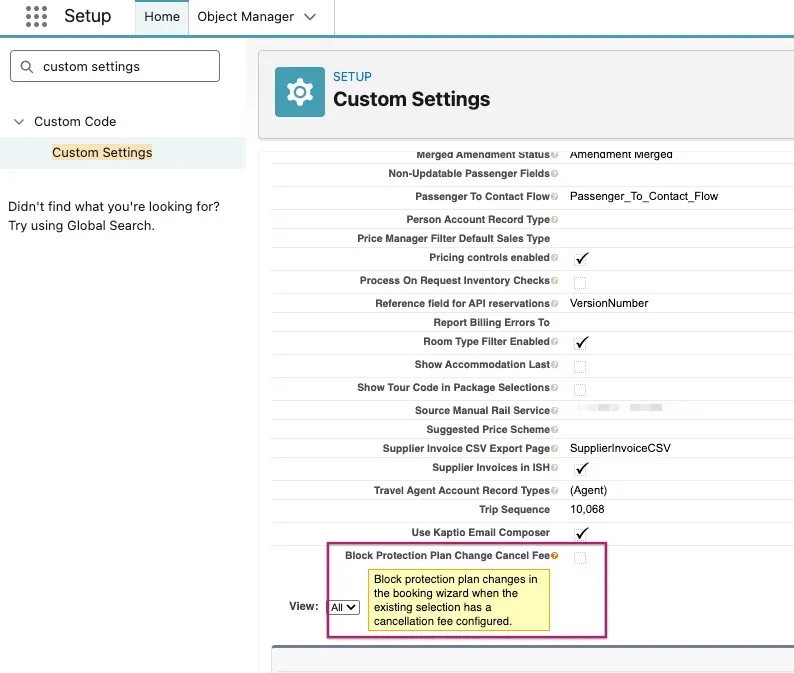Viewport: 794px width, 673px height.
Task: Click the Custom Settings gear icon
Action: coord(299,92)
